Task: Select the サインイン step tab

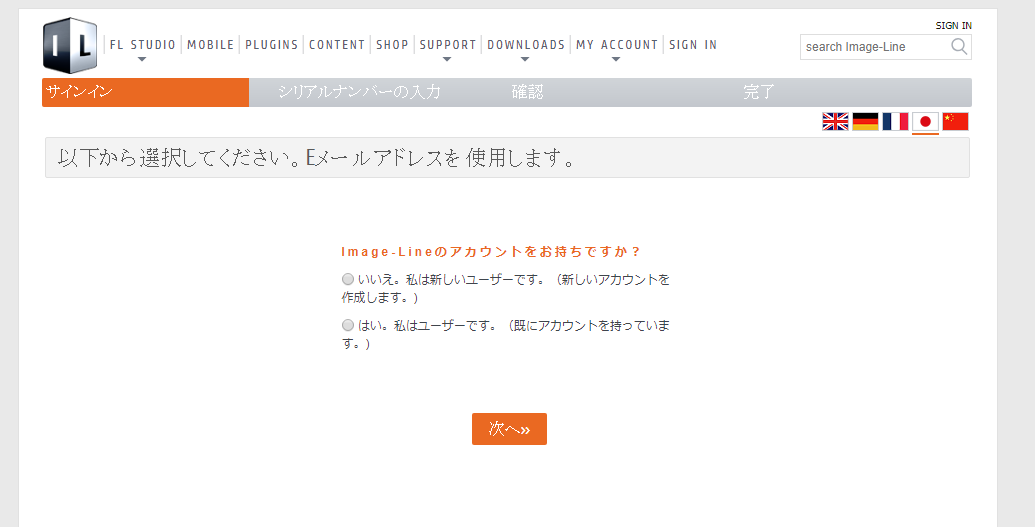Action: [x=145, y=92]
